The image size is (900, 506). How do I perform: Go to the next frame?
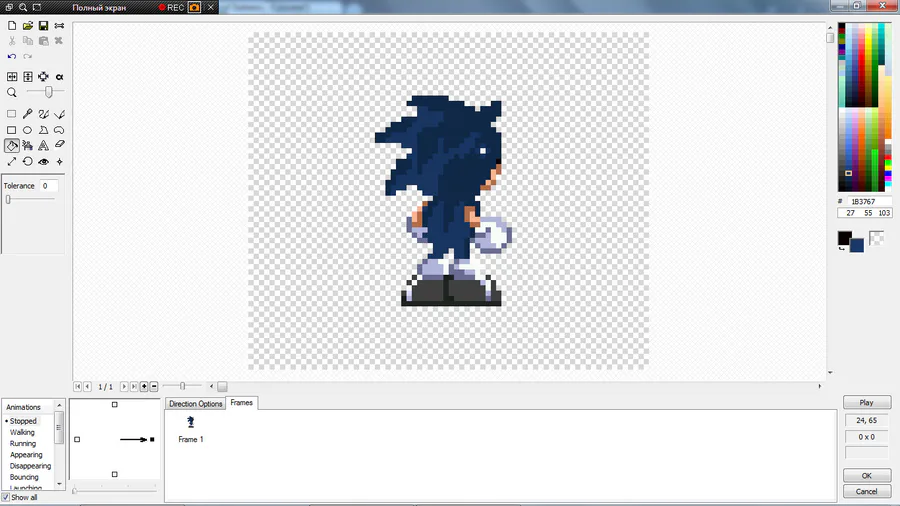point(124,387)
